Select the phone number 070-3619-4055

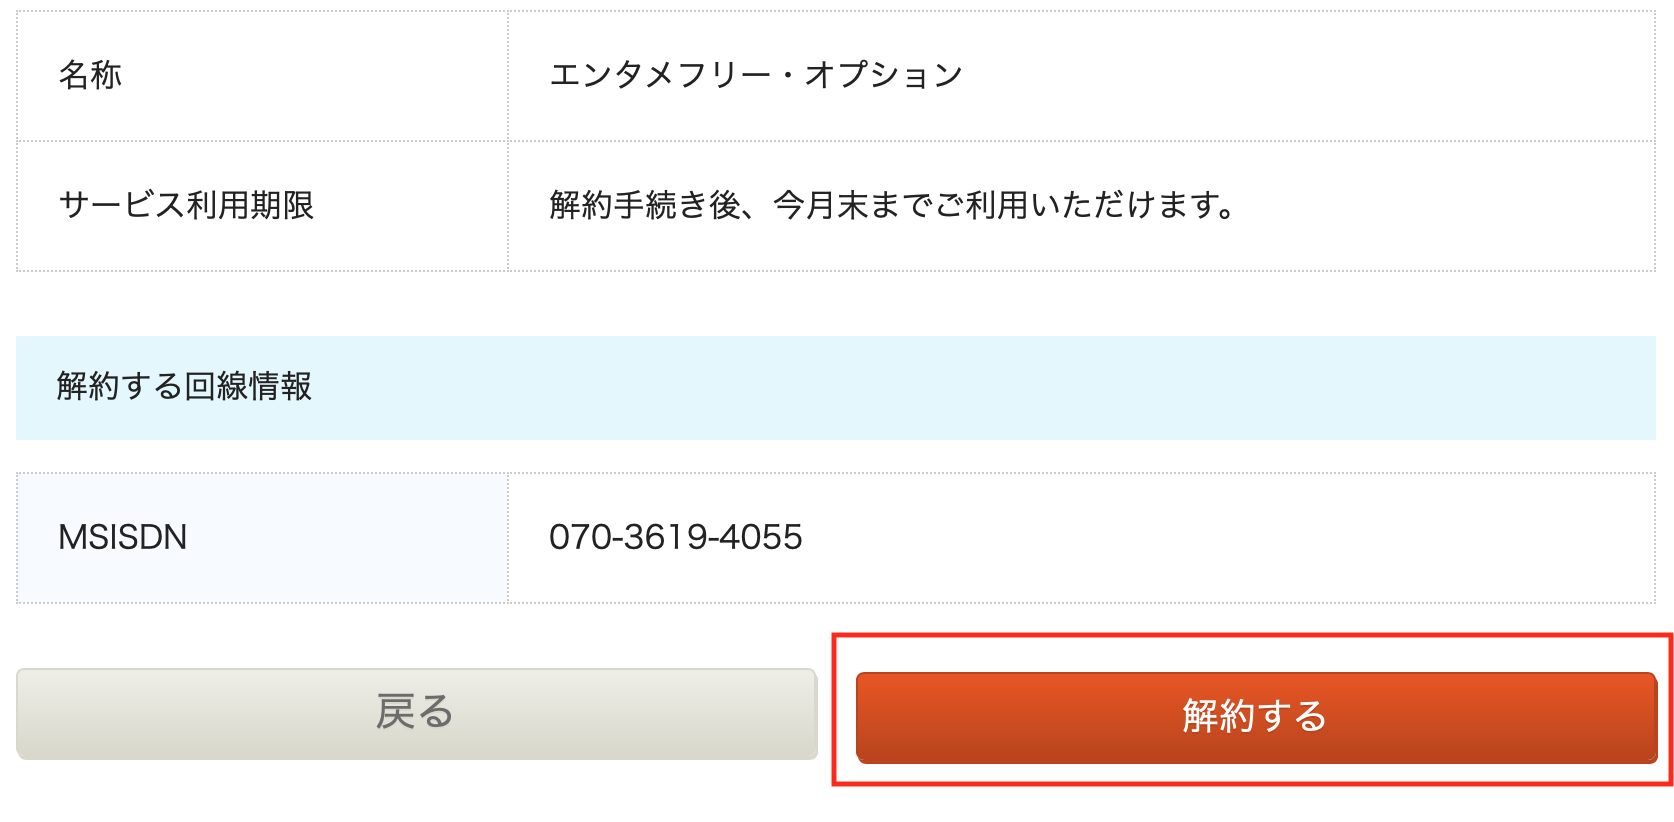tap(675, 537)
